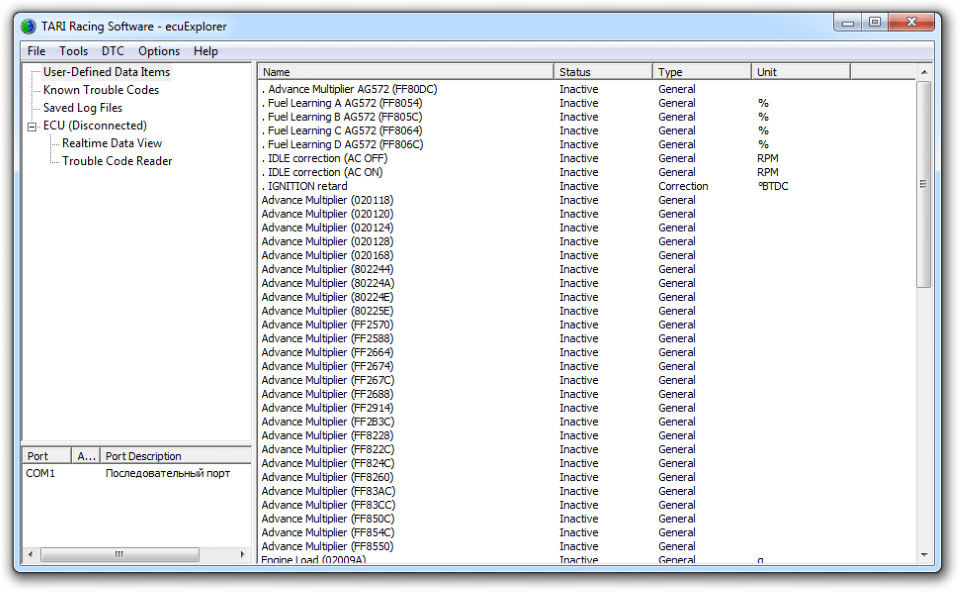This screenshot has width=960, height=592.
Task: Click left arrow of port list scrollbar
Action: coord(31,554)
